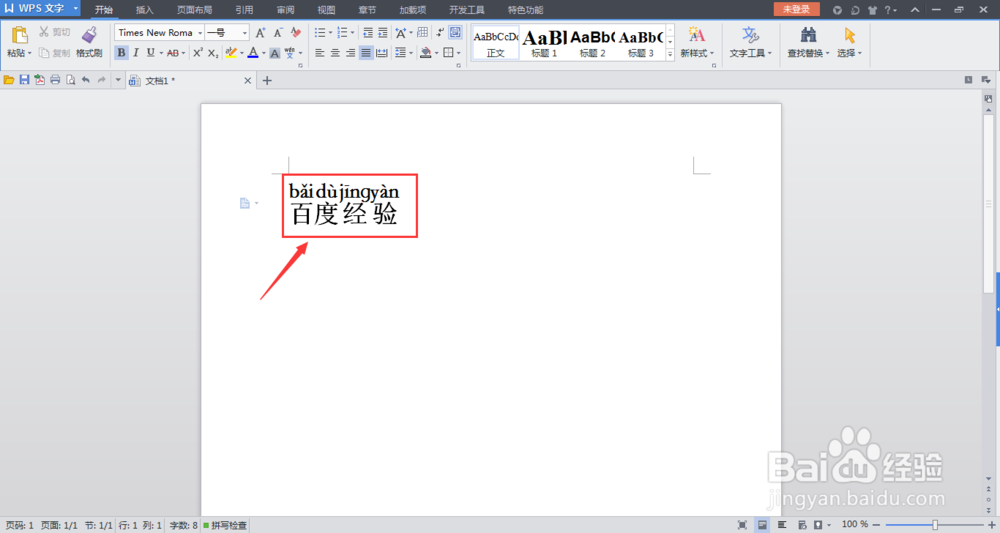
Task: Open the 视图 (View) tab
Action: click(x=327, y=10)
